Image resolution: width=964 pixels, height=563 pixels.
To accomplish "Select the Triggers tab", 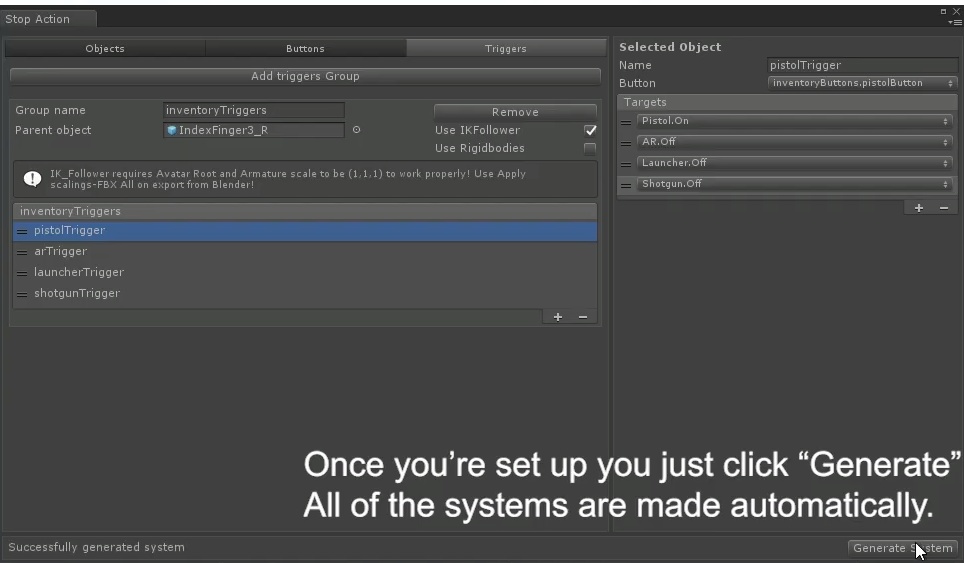I will click(x=506, y=49).
